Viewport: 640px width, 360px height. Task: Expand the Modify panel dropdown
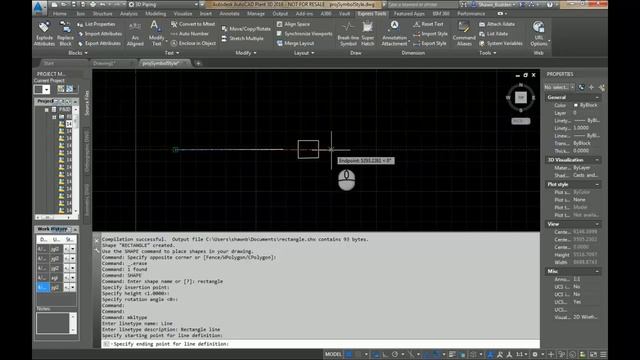point(246,53)
